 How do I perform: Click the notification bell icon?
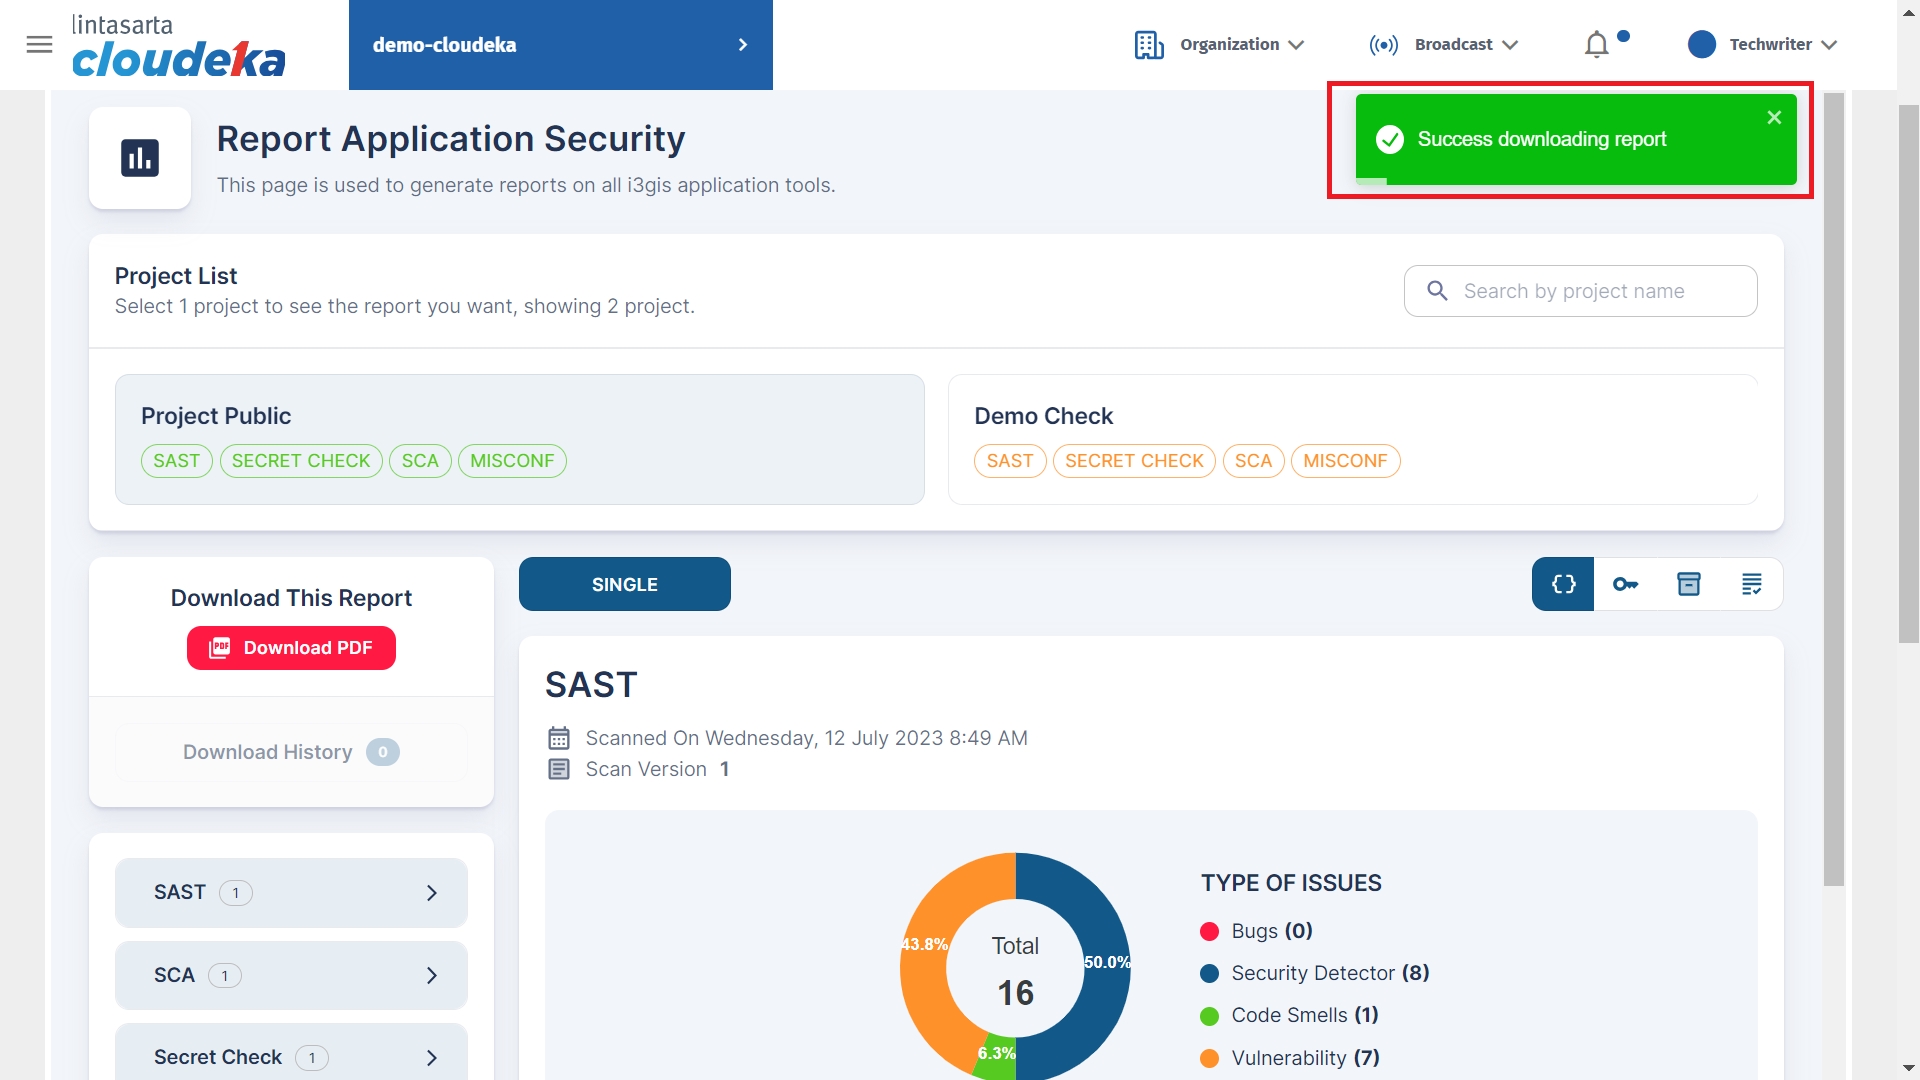point(1596,45)
